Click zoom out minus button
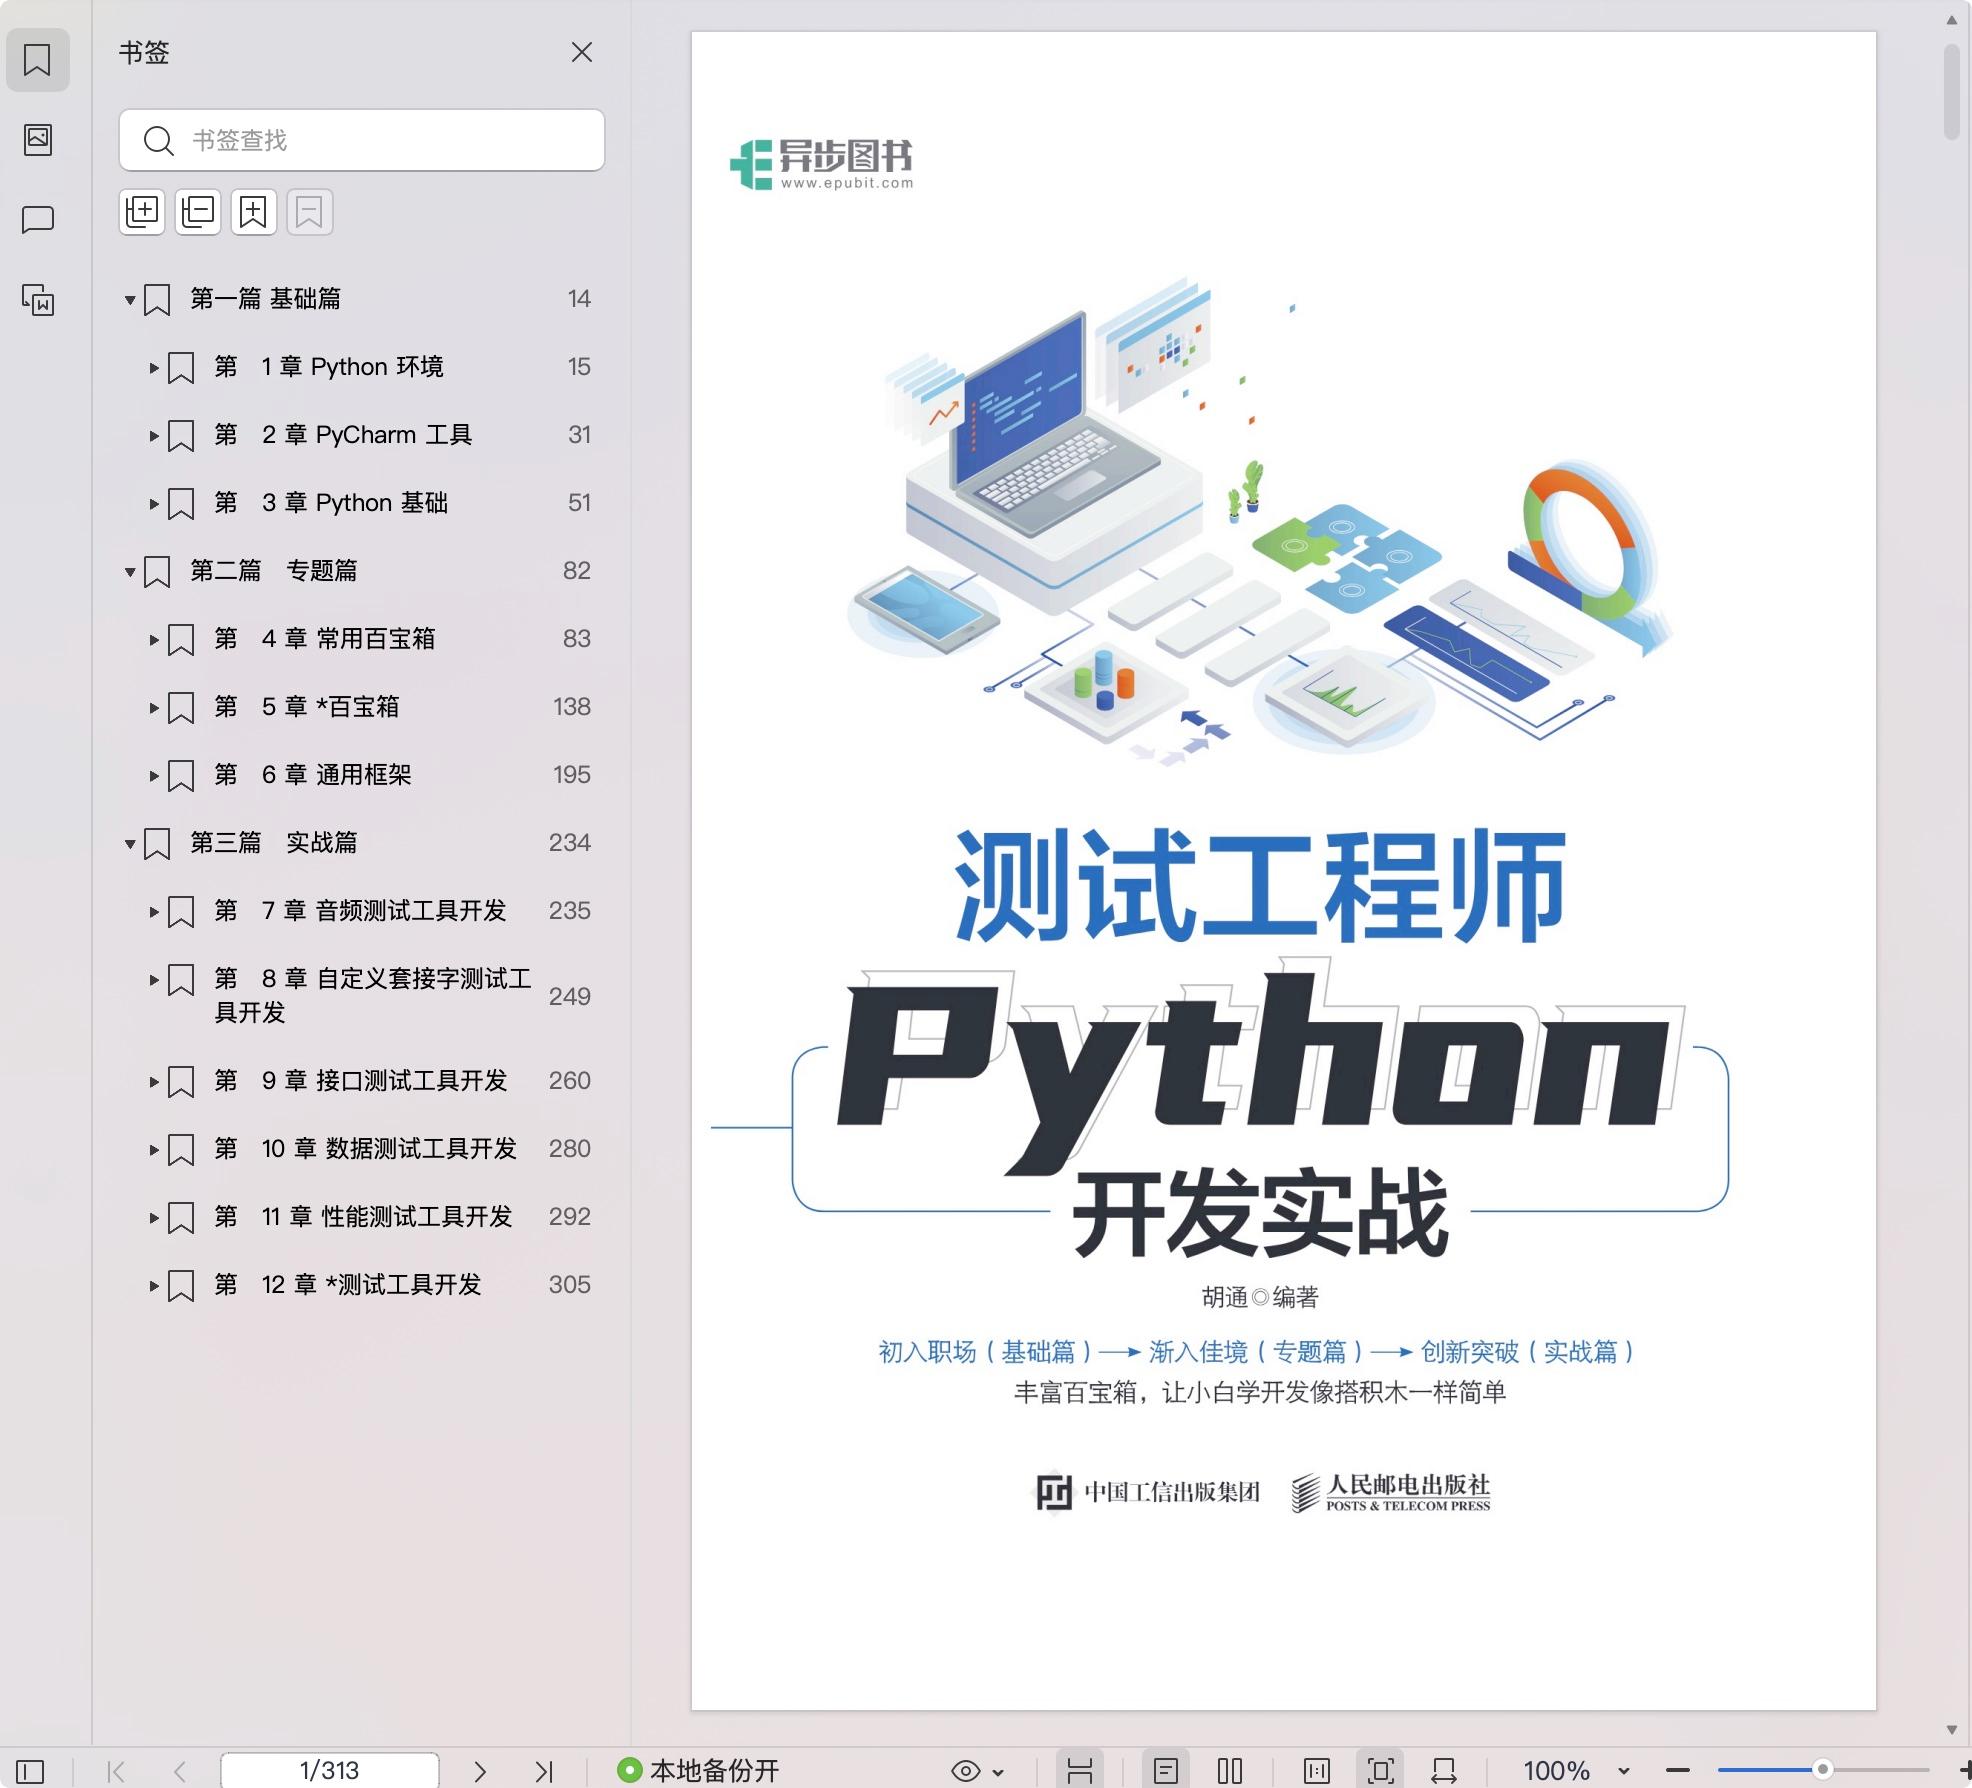This screenshot has height=1788, width=1972. coord(1678,1771)
